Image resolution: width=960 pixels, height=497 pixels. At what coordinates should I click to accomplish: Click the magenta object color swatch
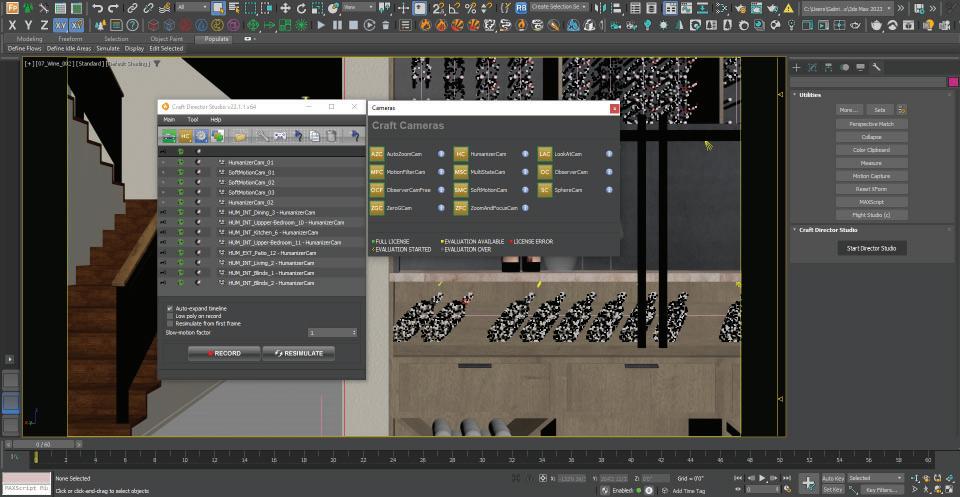pyautogui.click(x=951, y=82)
